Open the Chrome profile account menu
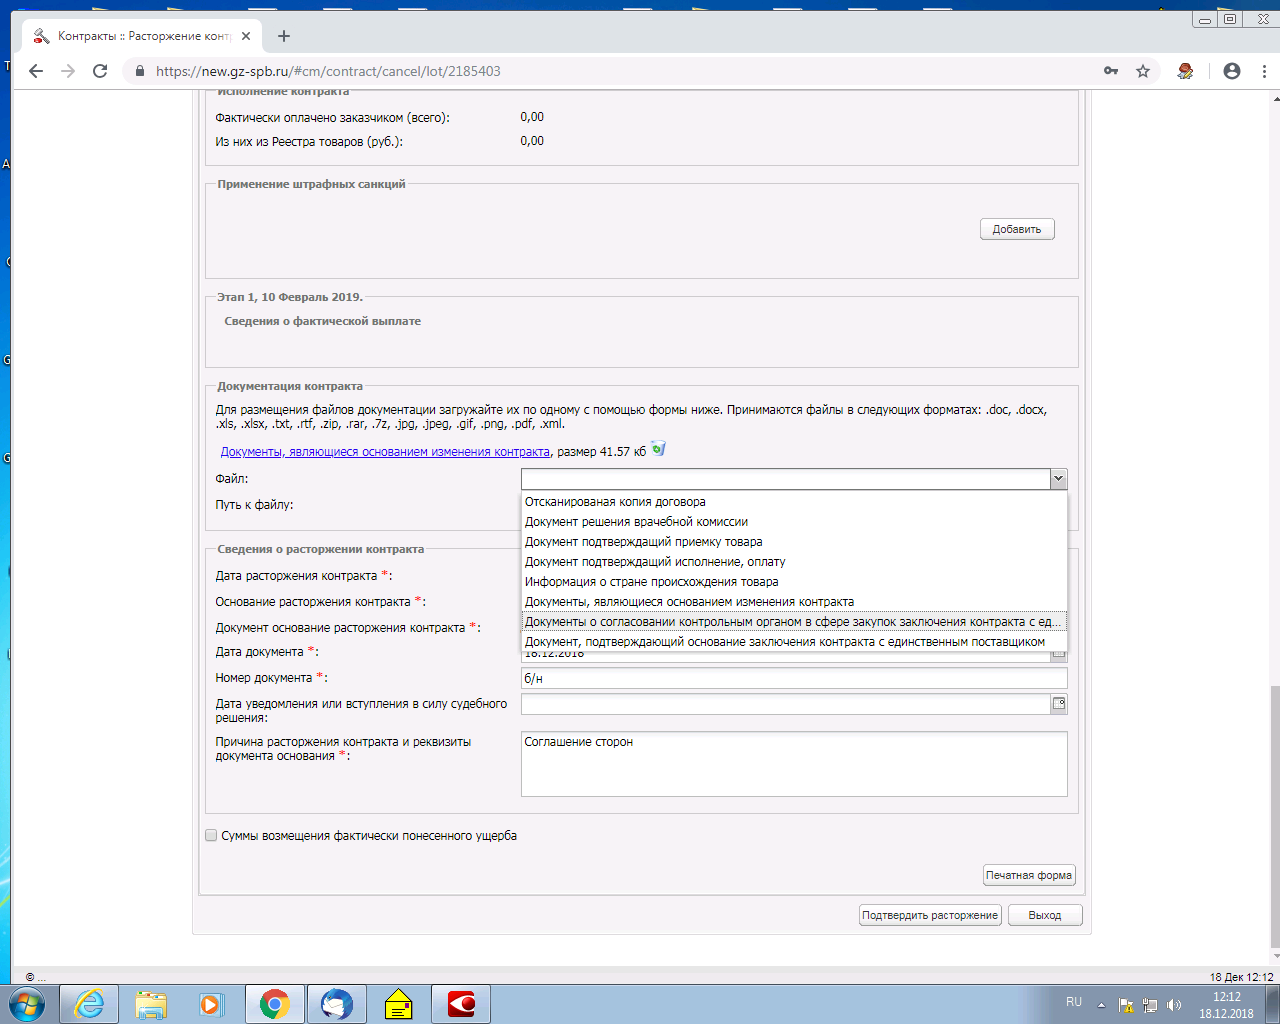Image resolution: width=1280 pixels, height=1024 pixels. [x=1232, y=71]
